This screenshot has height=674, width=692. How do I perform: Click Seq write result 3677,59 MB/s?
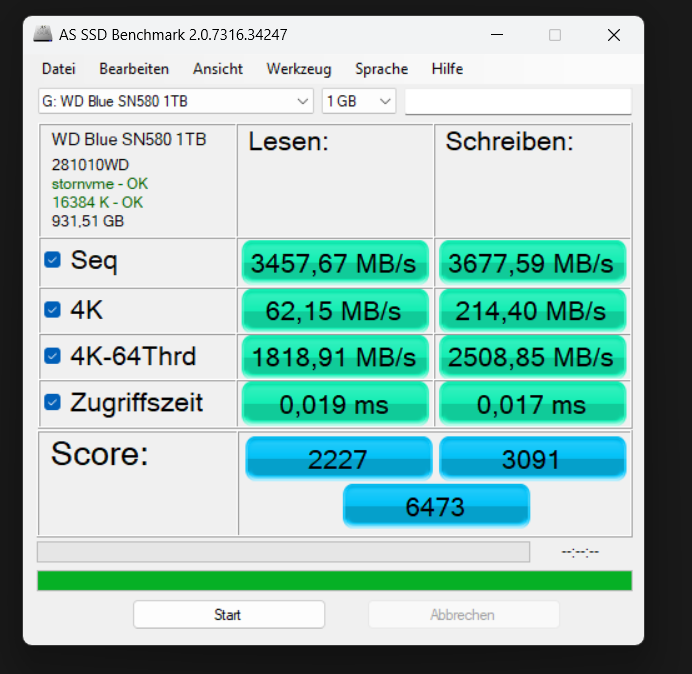click(x=532, y=263)
